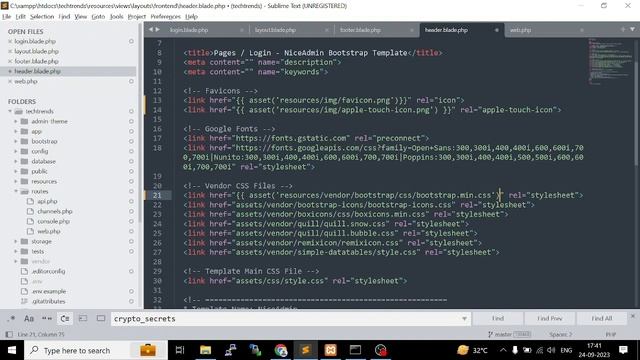This screenshot has height=360, width=640.
Task: Go to previous tab arrow
Action: pos(151,30)
